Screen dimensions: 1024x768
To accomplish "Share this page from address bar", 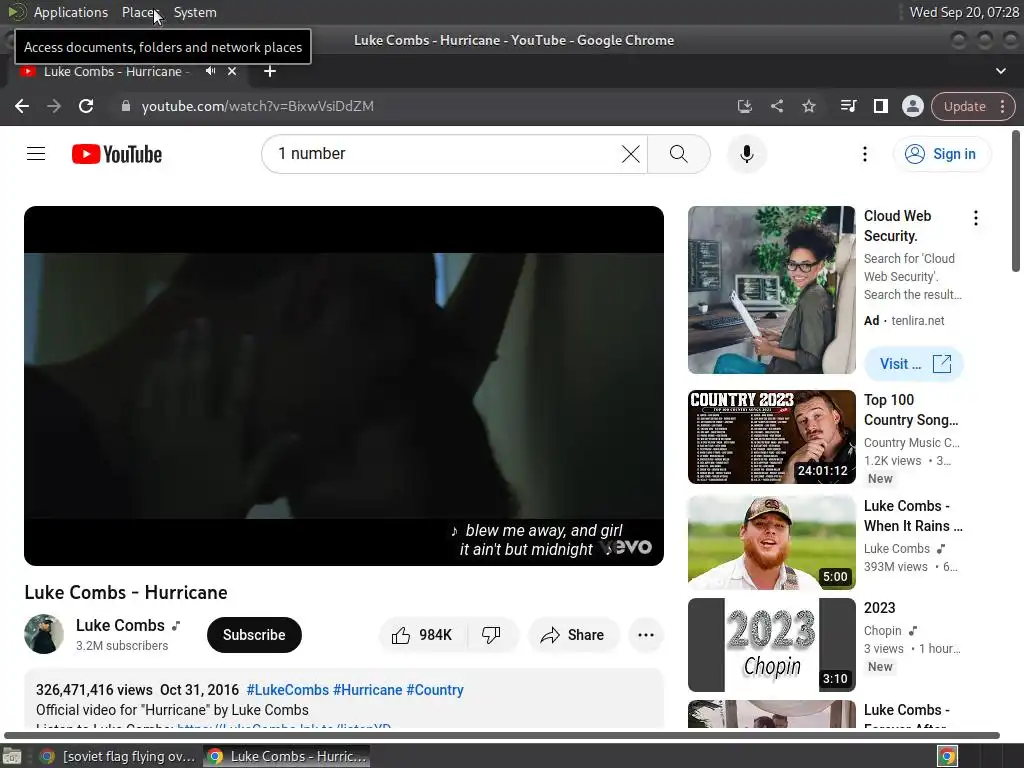I will click(776, 106).
